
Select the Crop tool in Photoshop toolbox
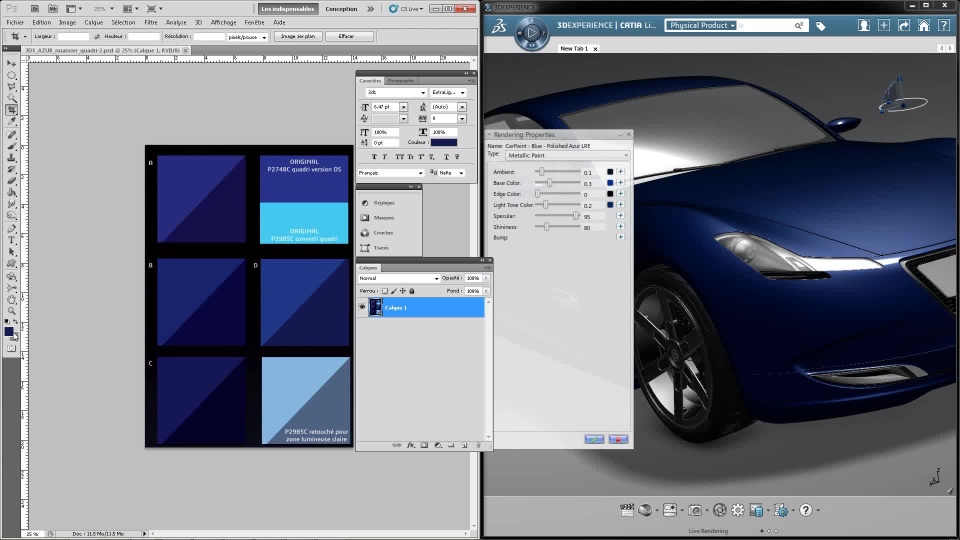click(11, 110)
